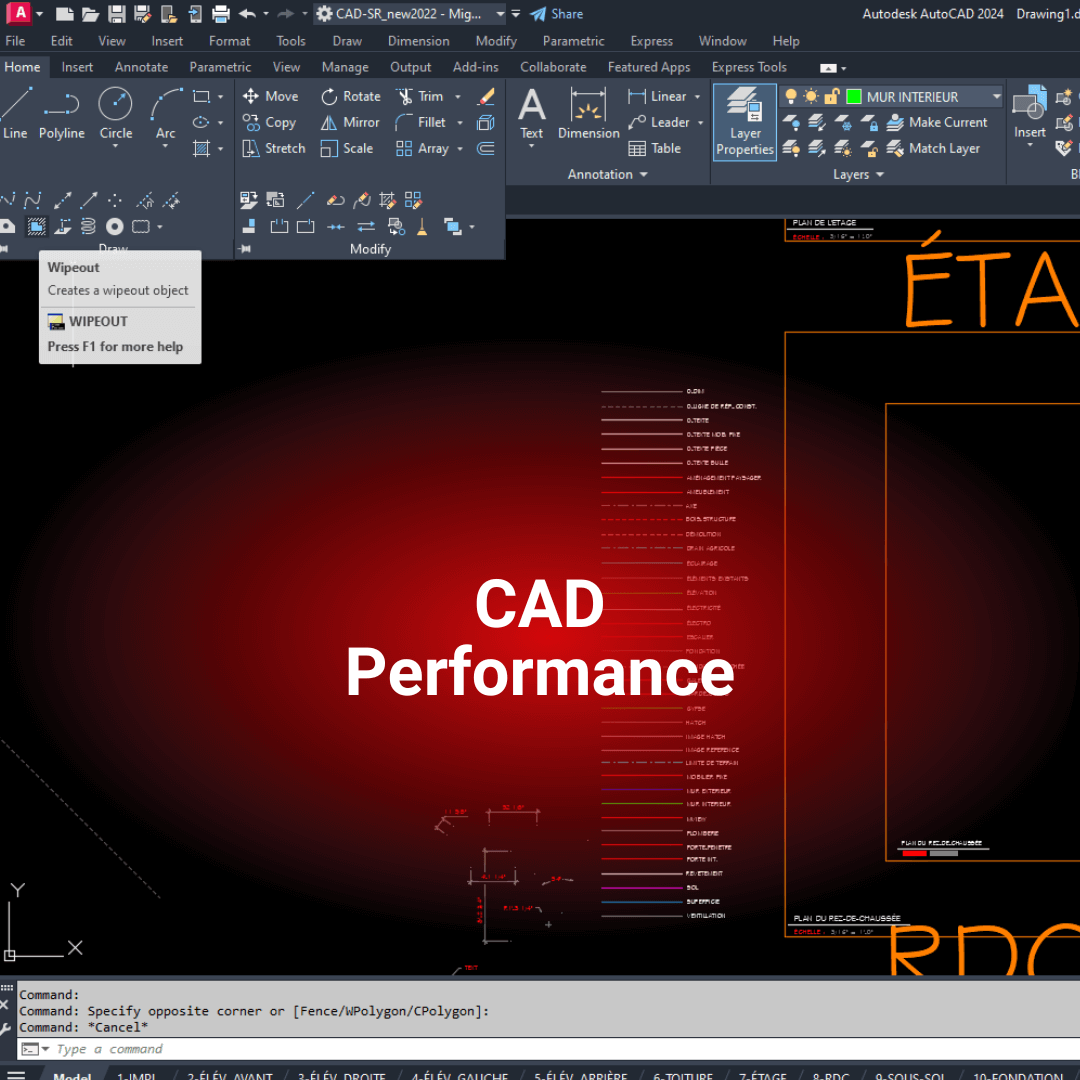The height and width of the screenshot is (1080, 1080).
Task: Click the Helix tool icon
Action: [88, 227]
